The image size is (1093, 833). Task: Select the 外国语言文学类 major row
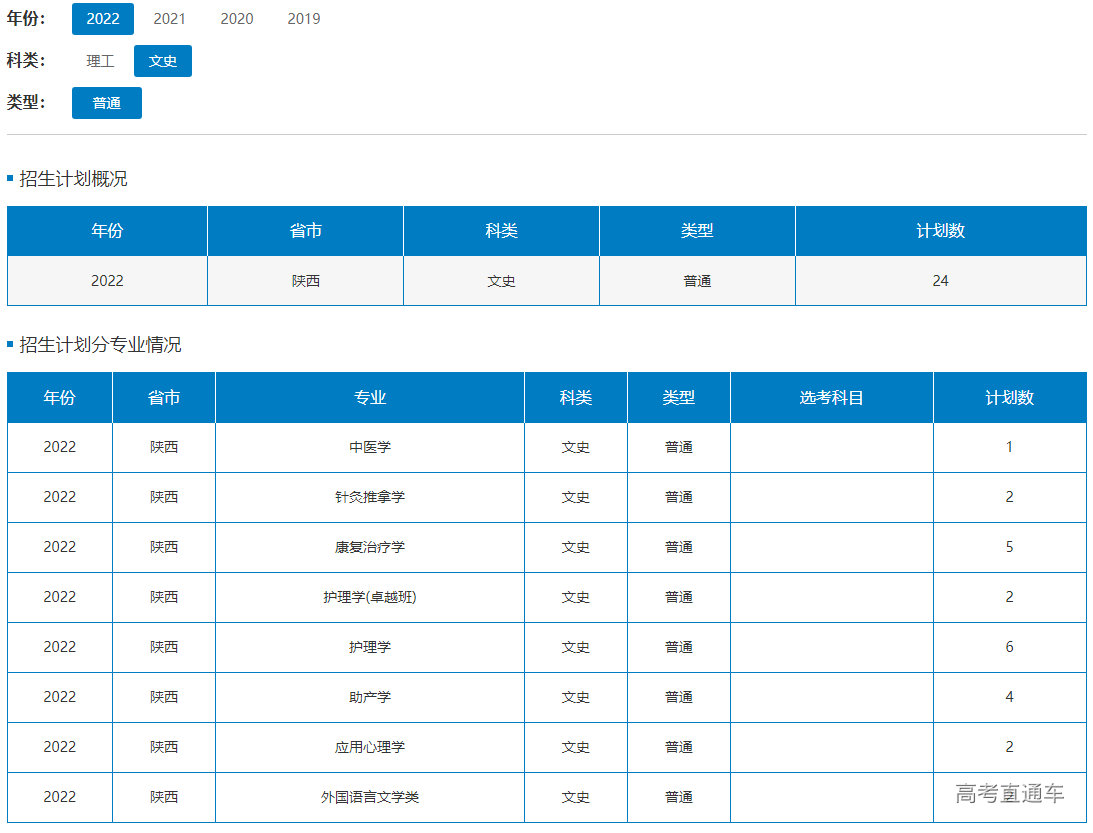pos(370,798)
